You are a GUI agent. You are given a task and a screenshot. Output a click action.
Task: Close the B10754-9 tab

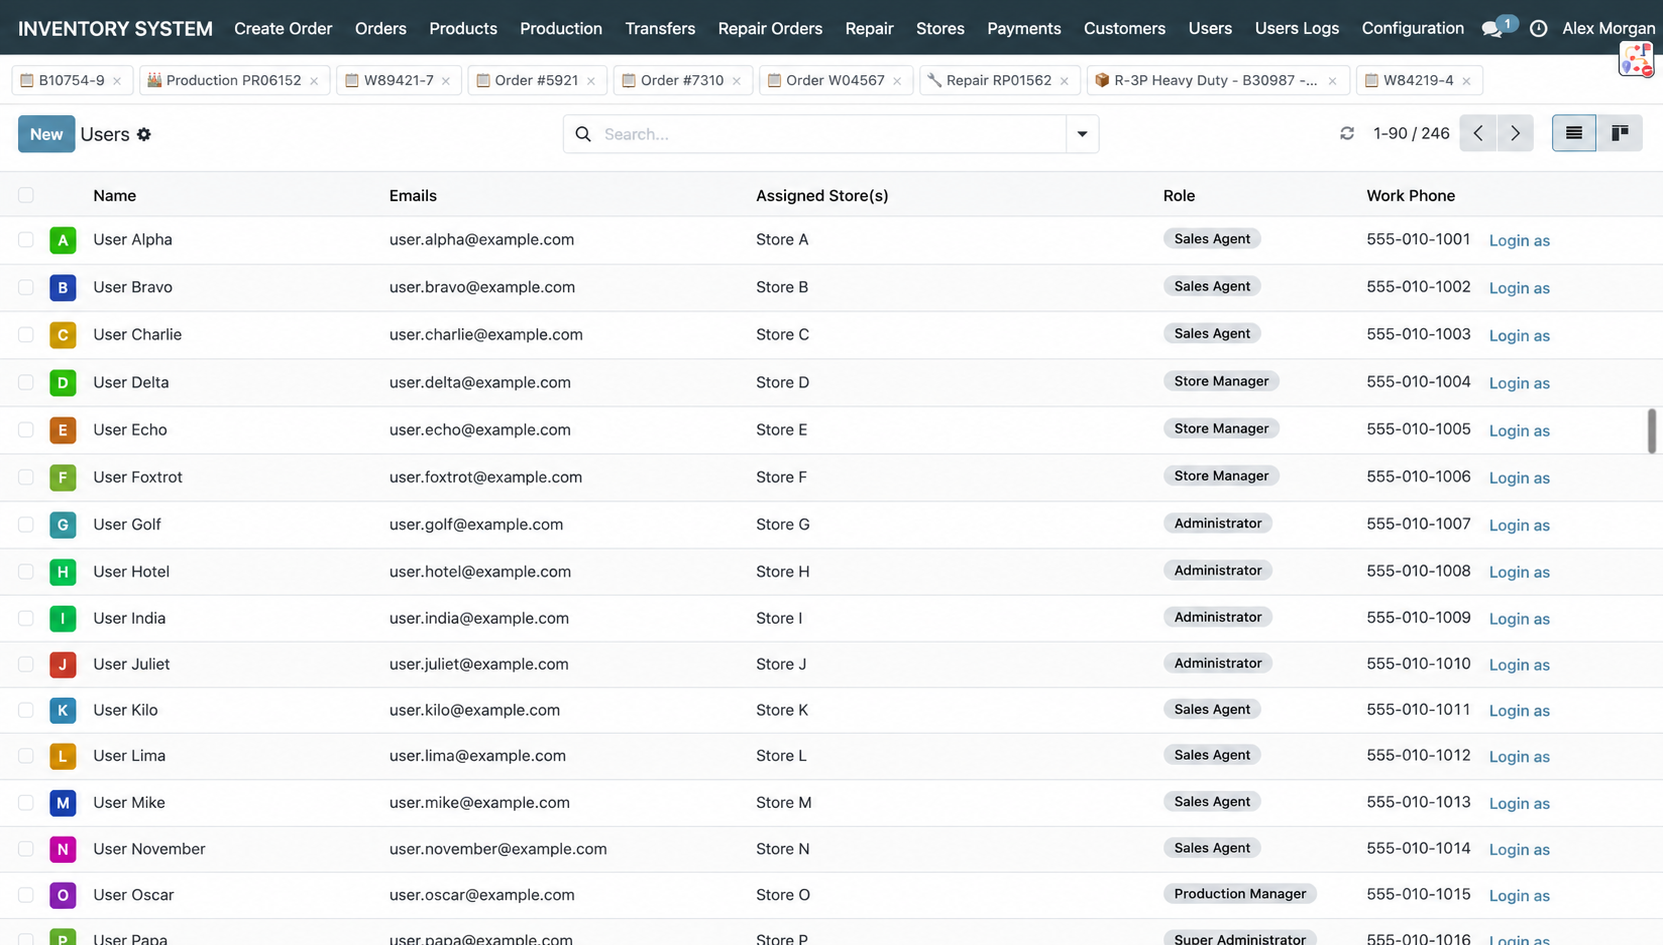point(117,81)
